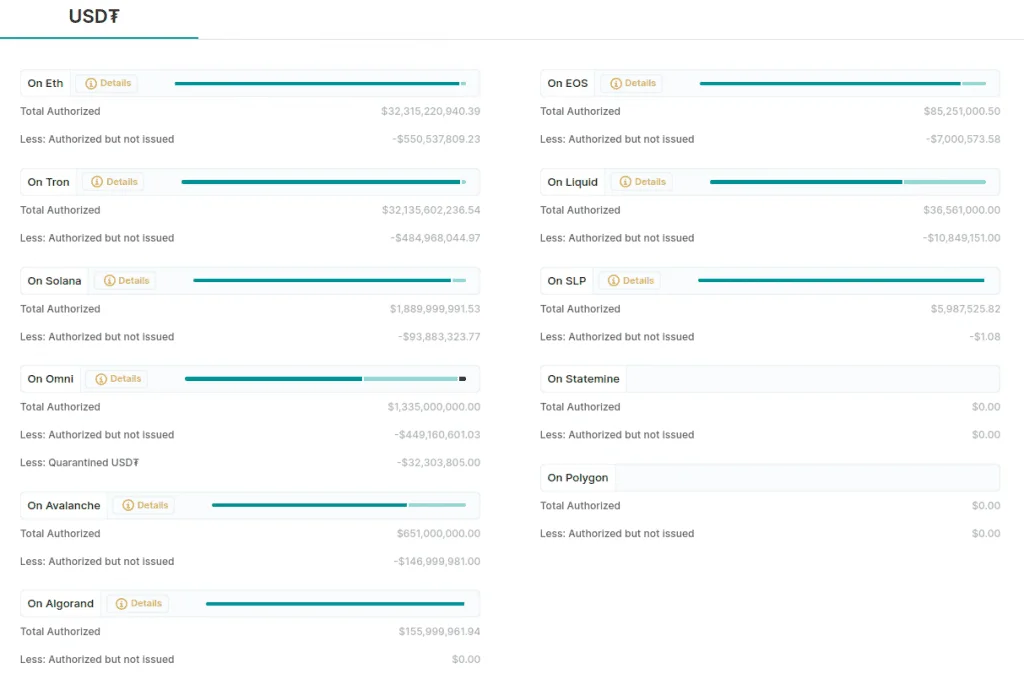Select Liquid total $36,561,000.00
The height and width of the screenshot is (674, 1024).
click(x=961, y=210)
